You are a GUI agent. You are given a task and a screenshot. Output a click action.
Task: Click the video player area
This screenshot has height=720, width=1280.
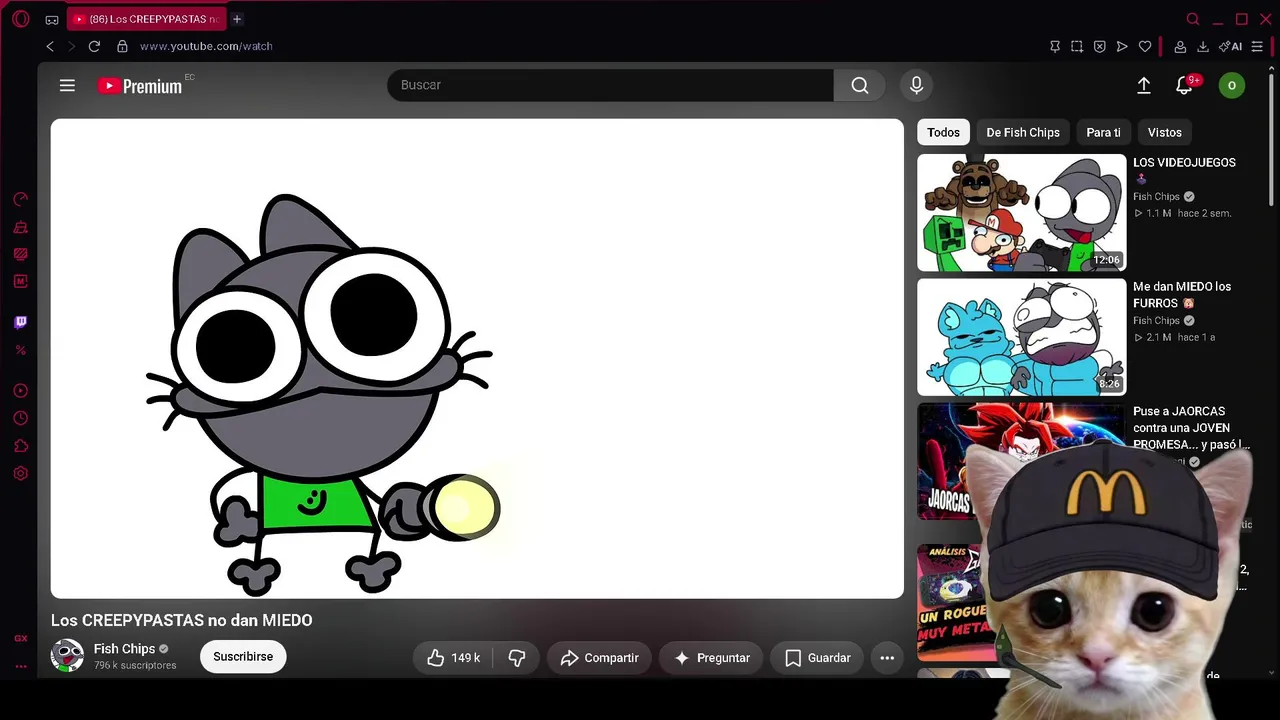(x=477, y=359)
